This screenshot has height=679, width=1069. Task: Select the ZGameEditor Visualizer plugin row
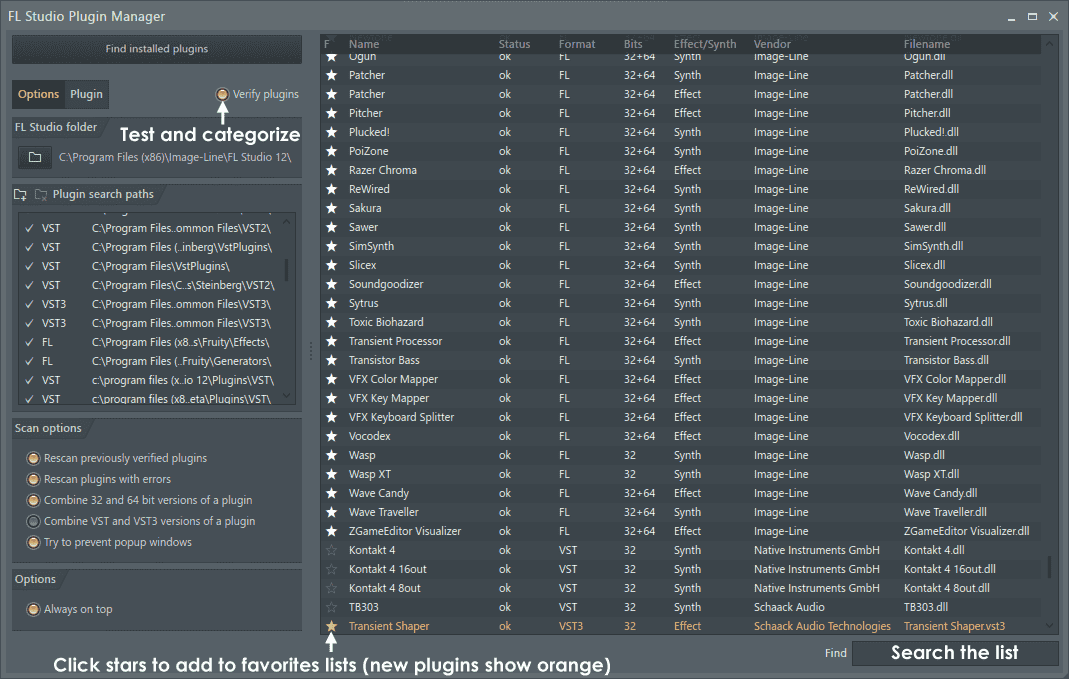pyautogui.click(x=680, y=531)
